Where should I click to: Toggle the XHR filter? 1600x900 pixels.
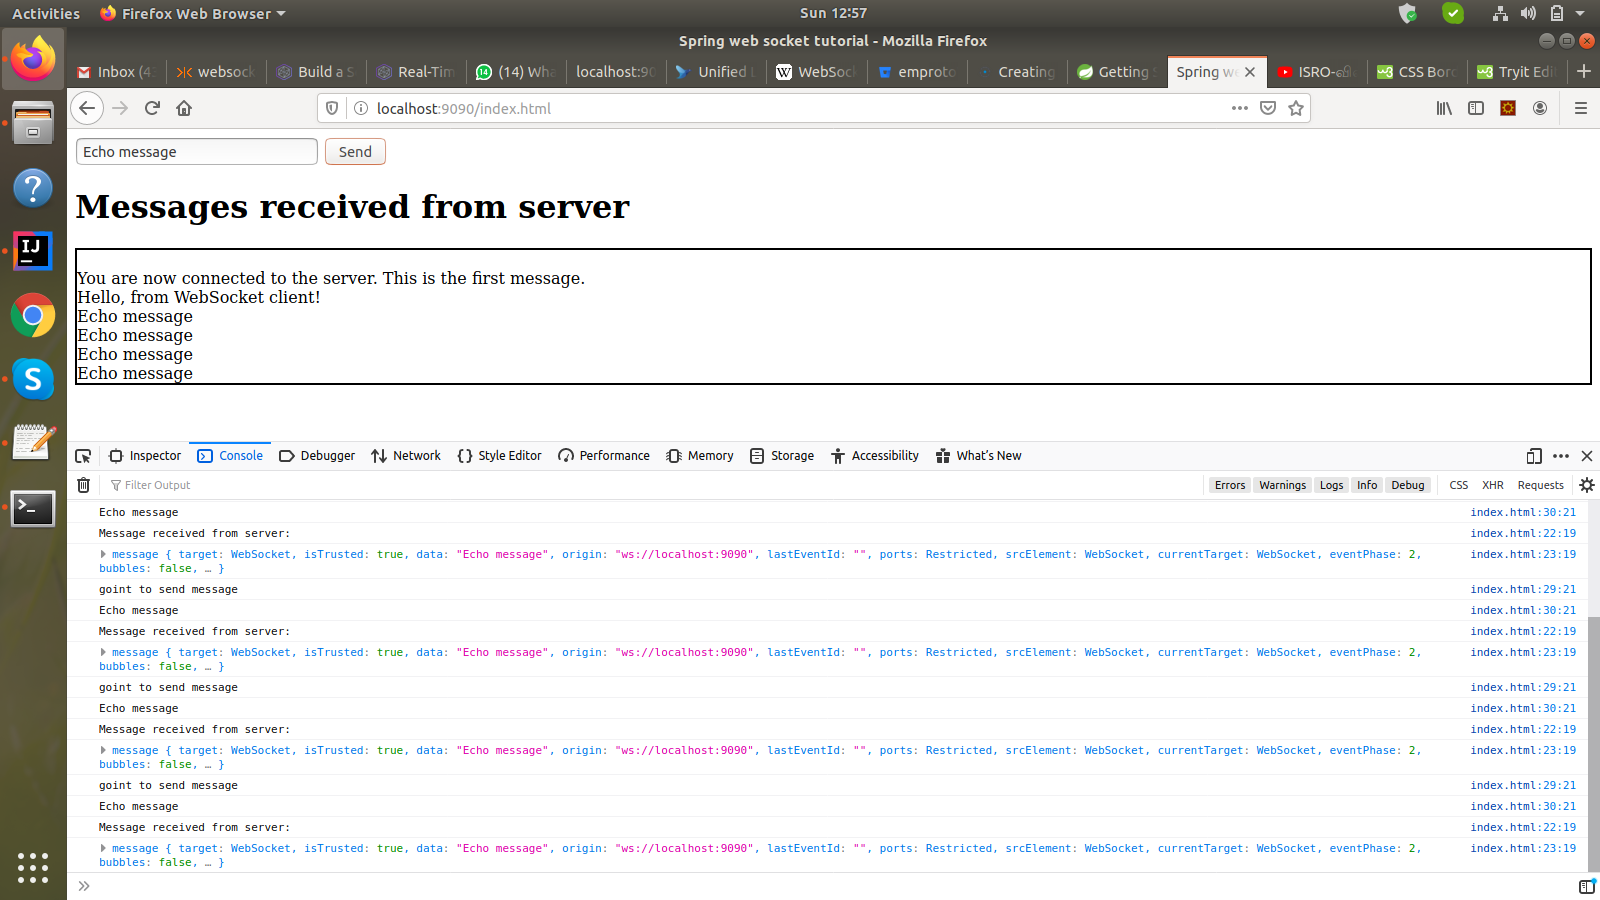coord(1493,485)
